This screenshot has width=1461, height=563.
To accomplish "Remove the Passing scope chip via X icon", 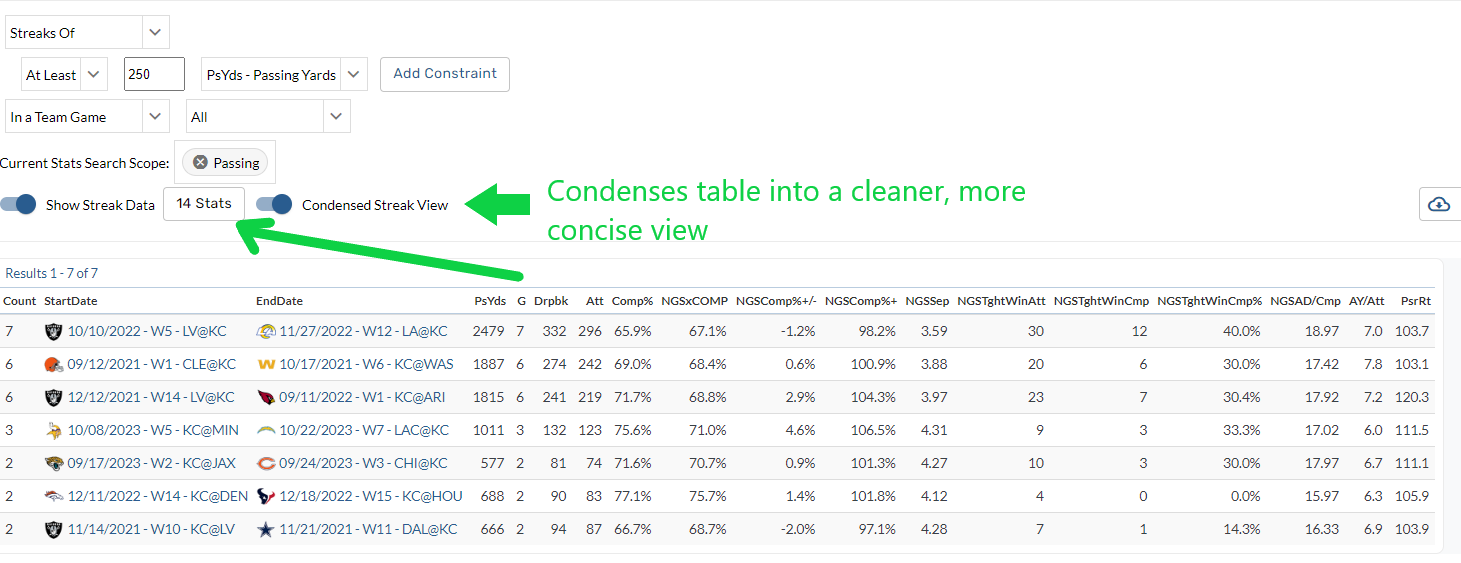I will click(x=201, y=162).
